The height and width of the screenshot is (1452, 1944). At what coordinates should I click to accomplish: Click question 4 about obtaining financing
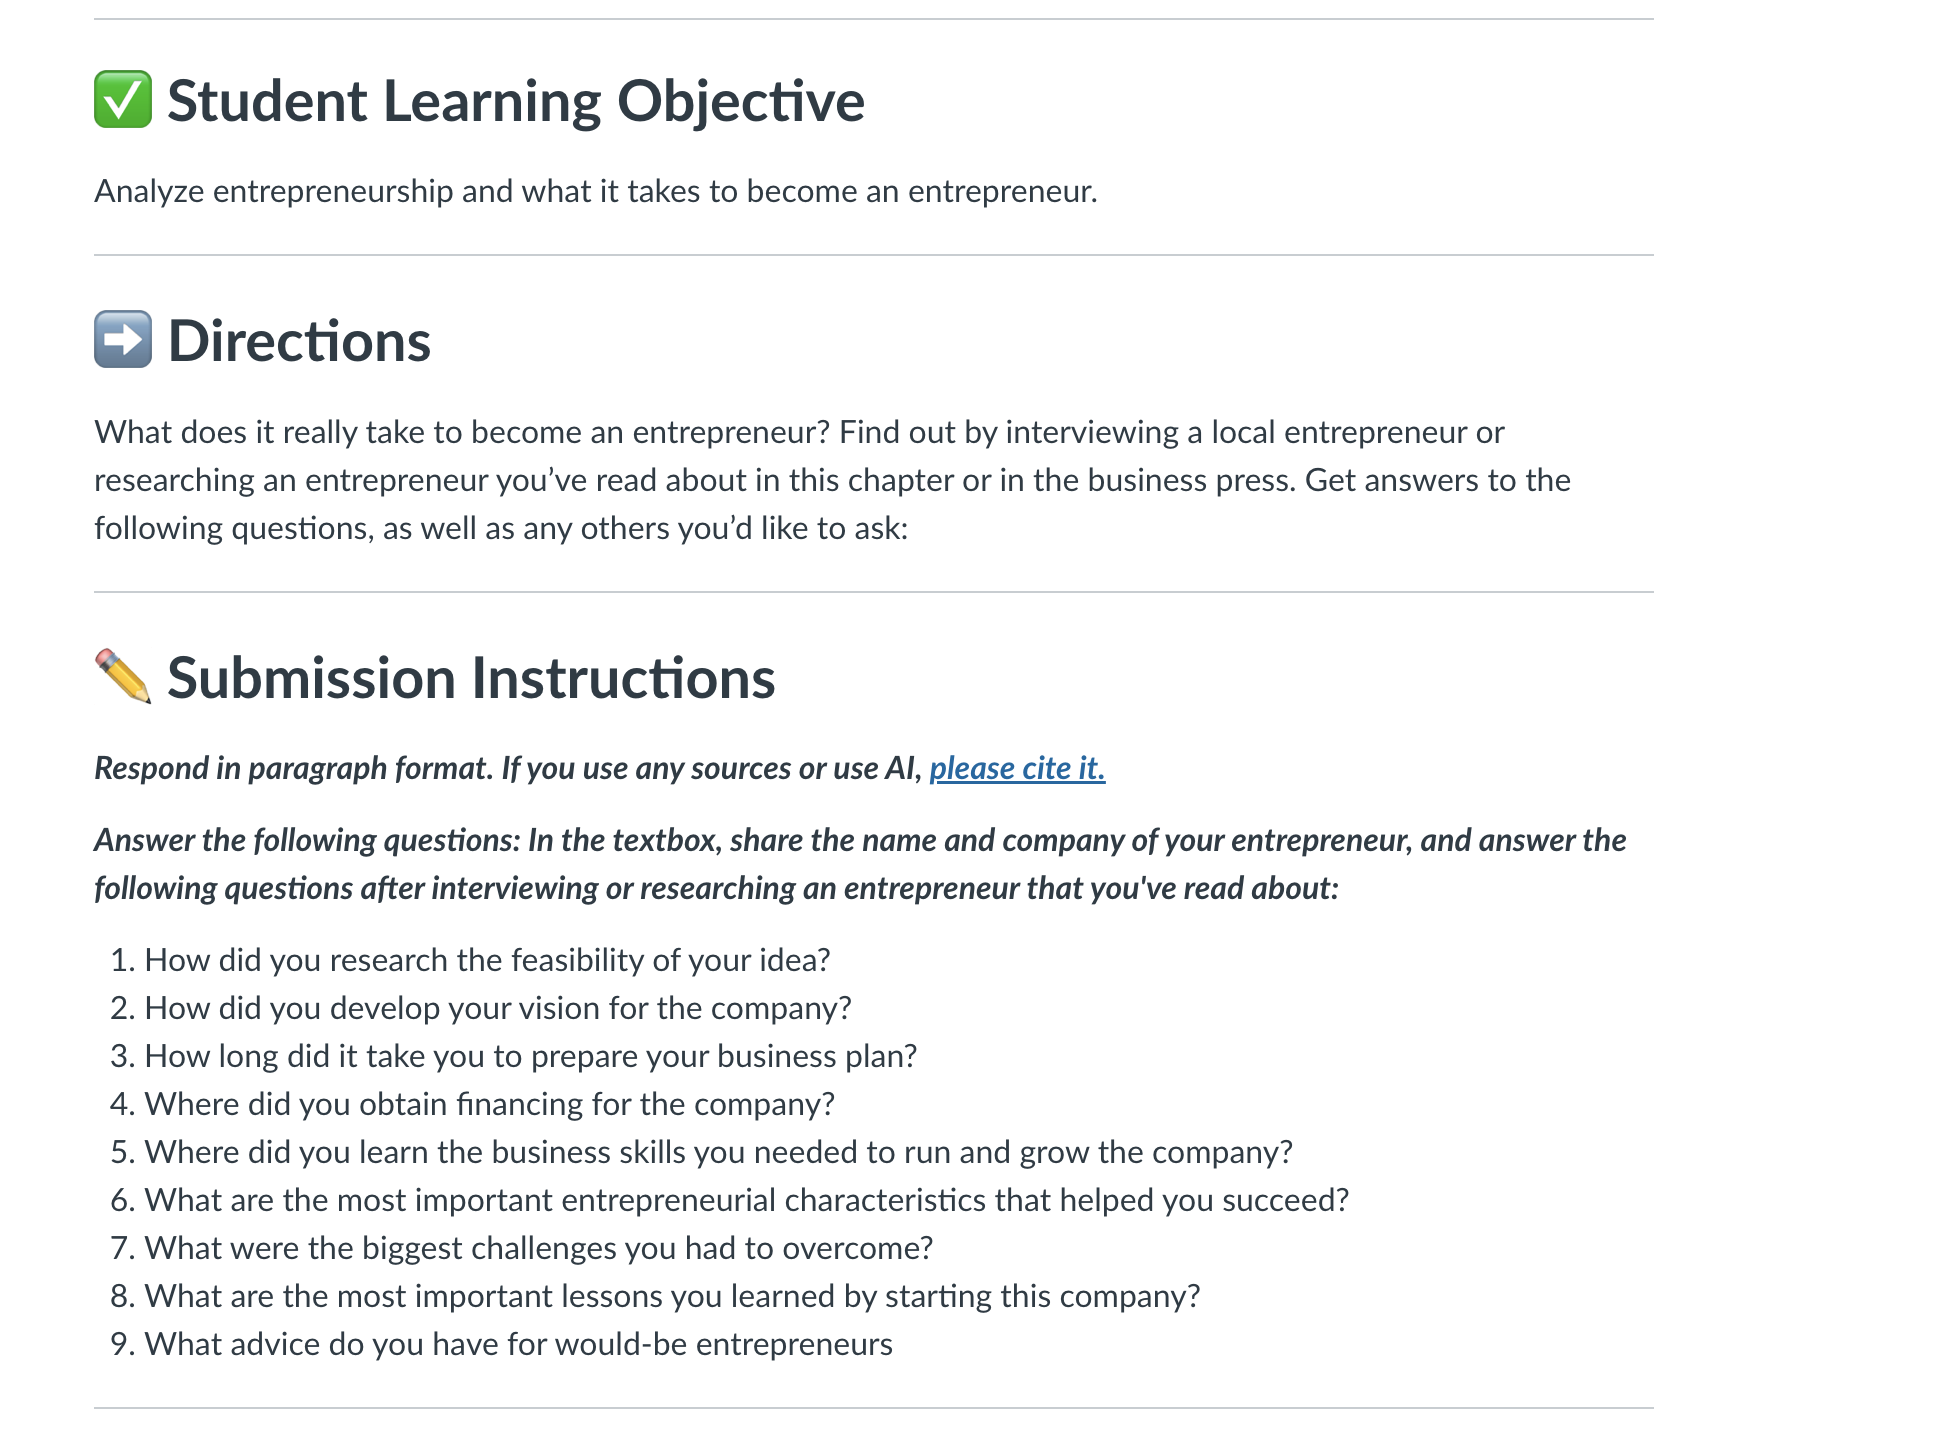coord(490,1104)
